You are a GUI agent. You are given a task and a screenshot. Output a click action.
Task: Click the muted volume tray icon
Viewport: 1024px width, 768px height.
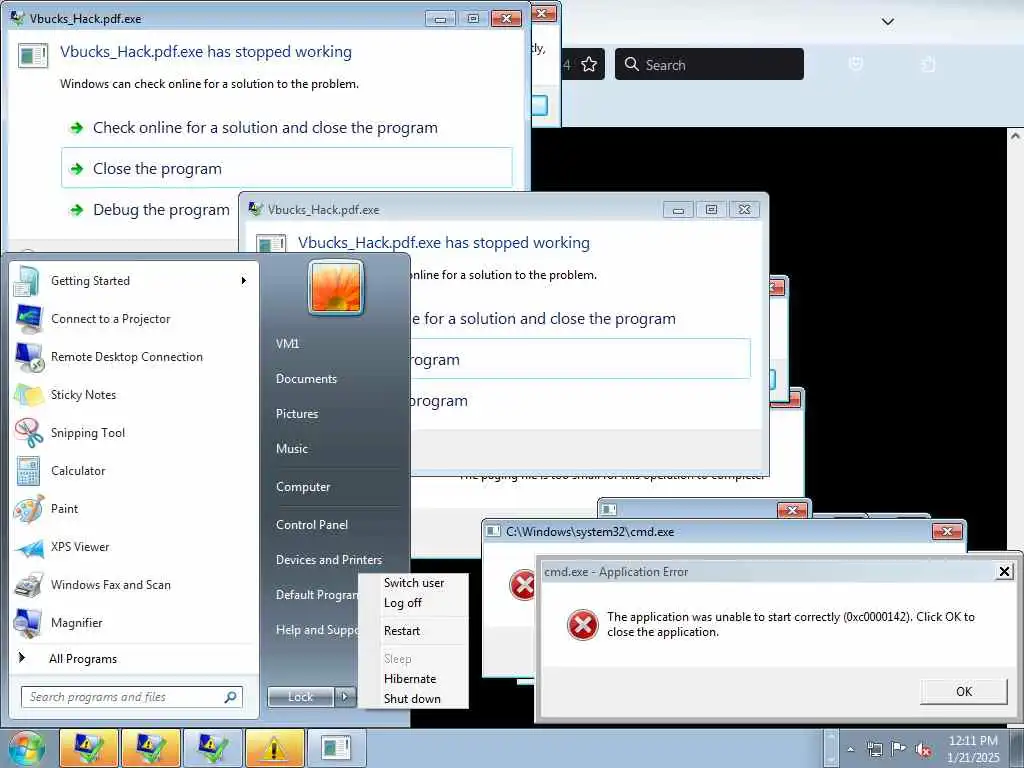[x=923, y=750]
